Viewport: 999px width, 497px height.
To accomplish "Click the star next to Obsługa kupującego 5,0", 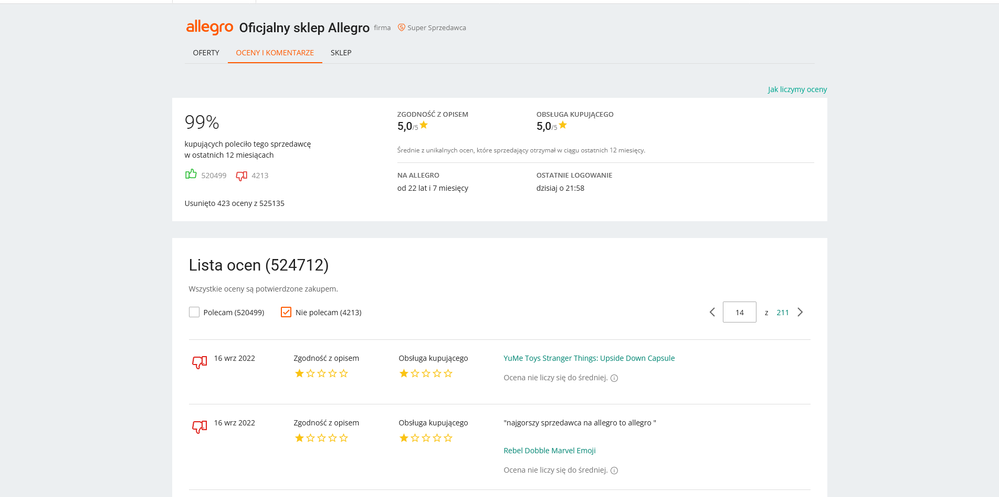I will point(563,126).
